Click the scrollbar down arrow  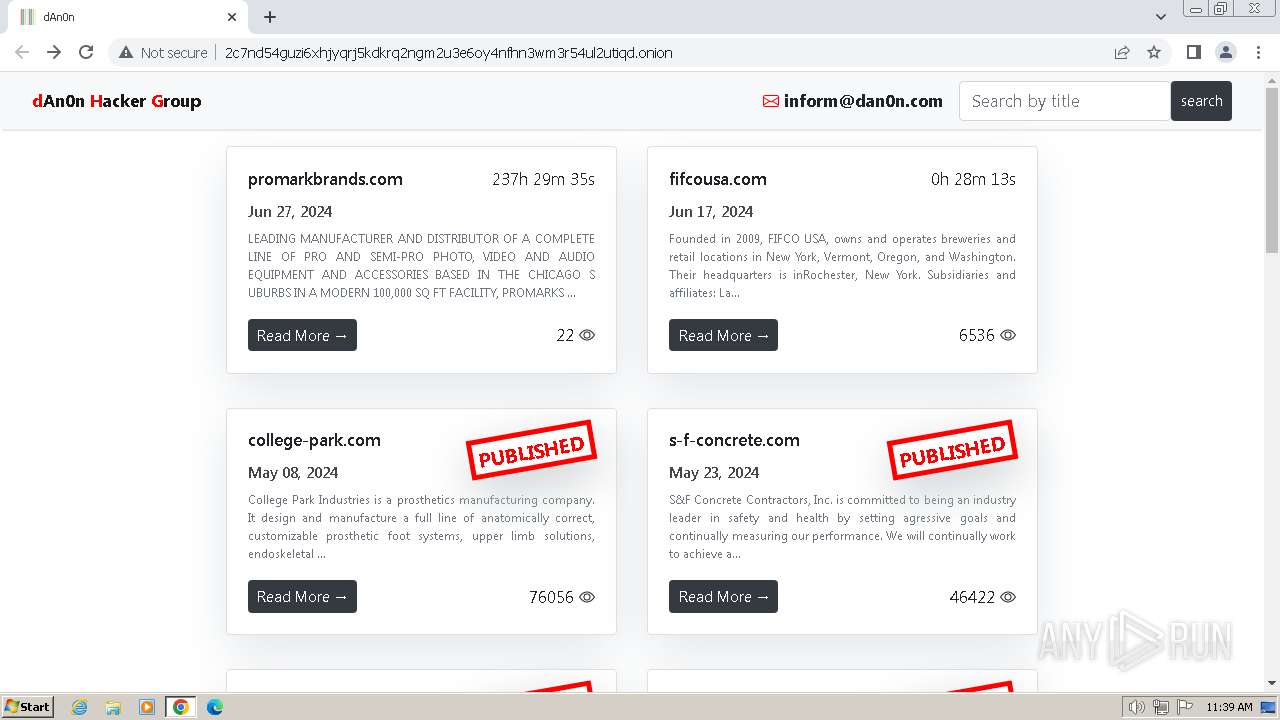pos(1272,683)
